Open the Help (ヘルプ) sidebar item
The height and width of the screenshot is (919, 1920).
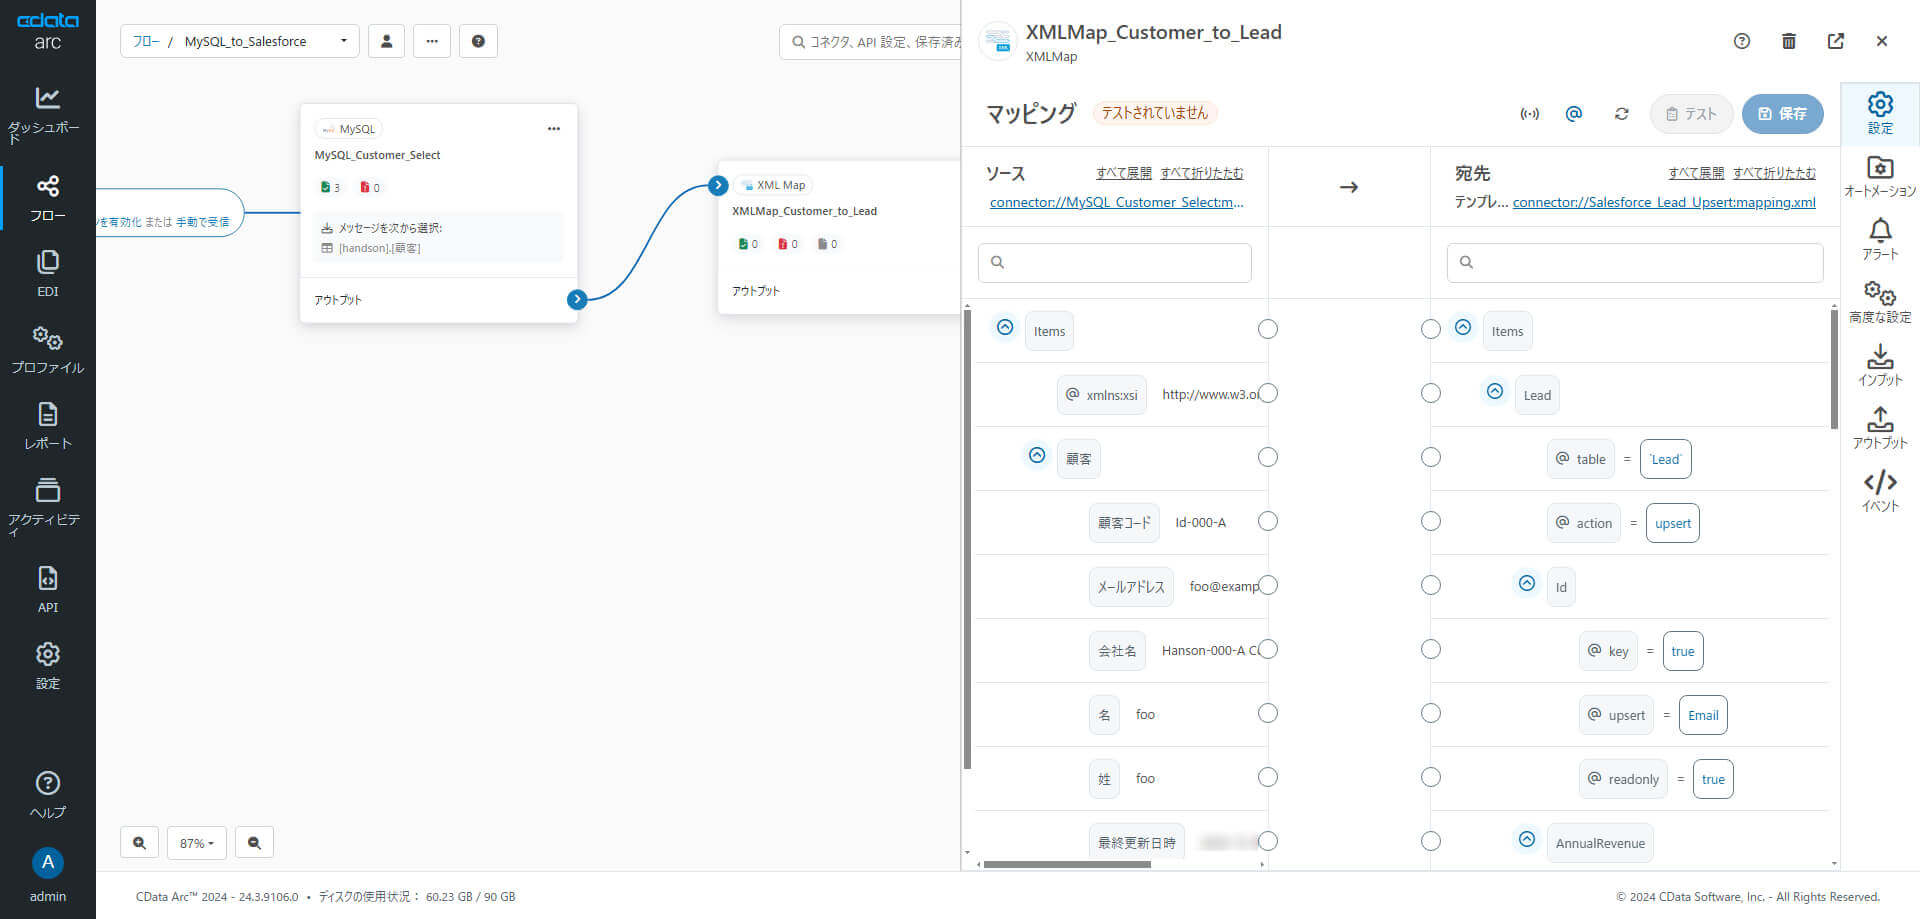pyautogui.click(x=47, y=795)
